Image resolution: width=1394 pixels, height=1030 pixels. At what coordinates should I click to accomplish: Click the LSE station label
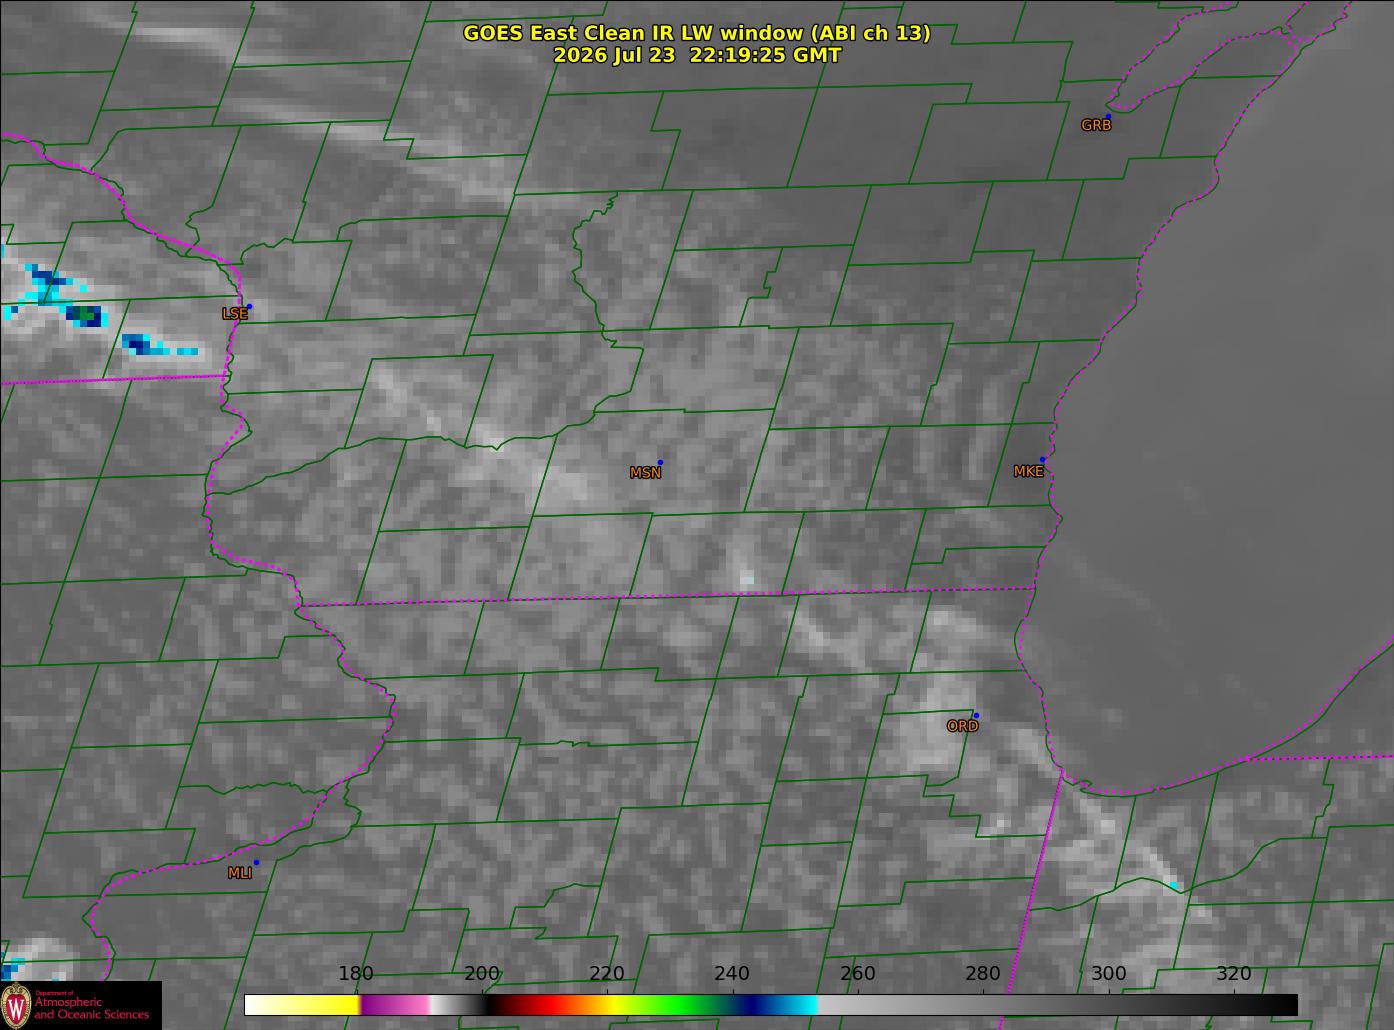click(234, 314)
